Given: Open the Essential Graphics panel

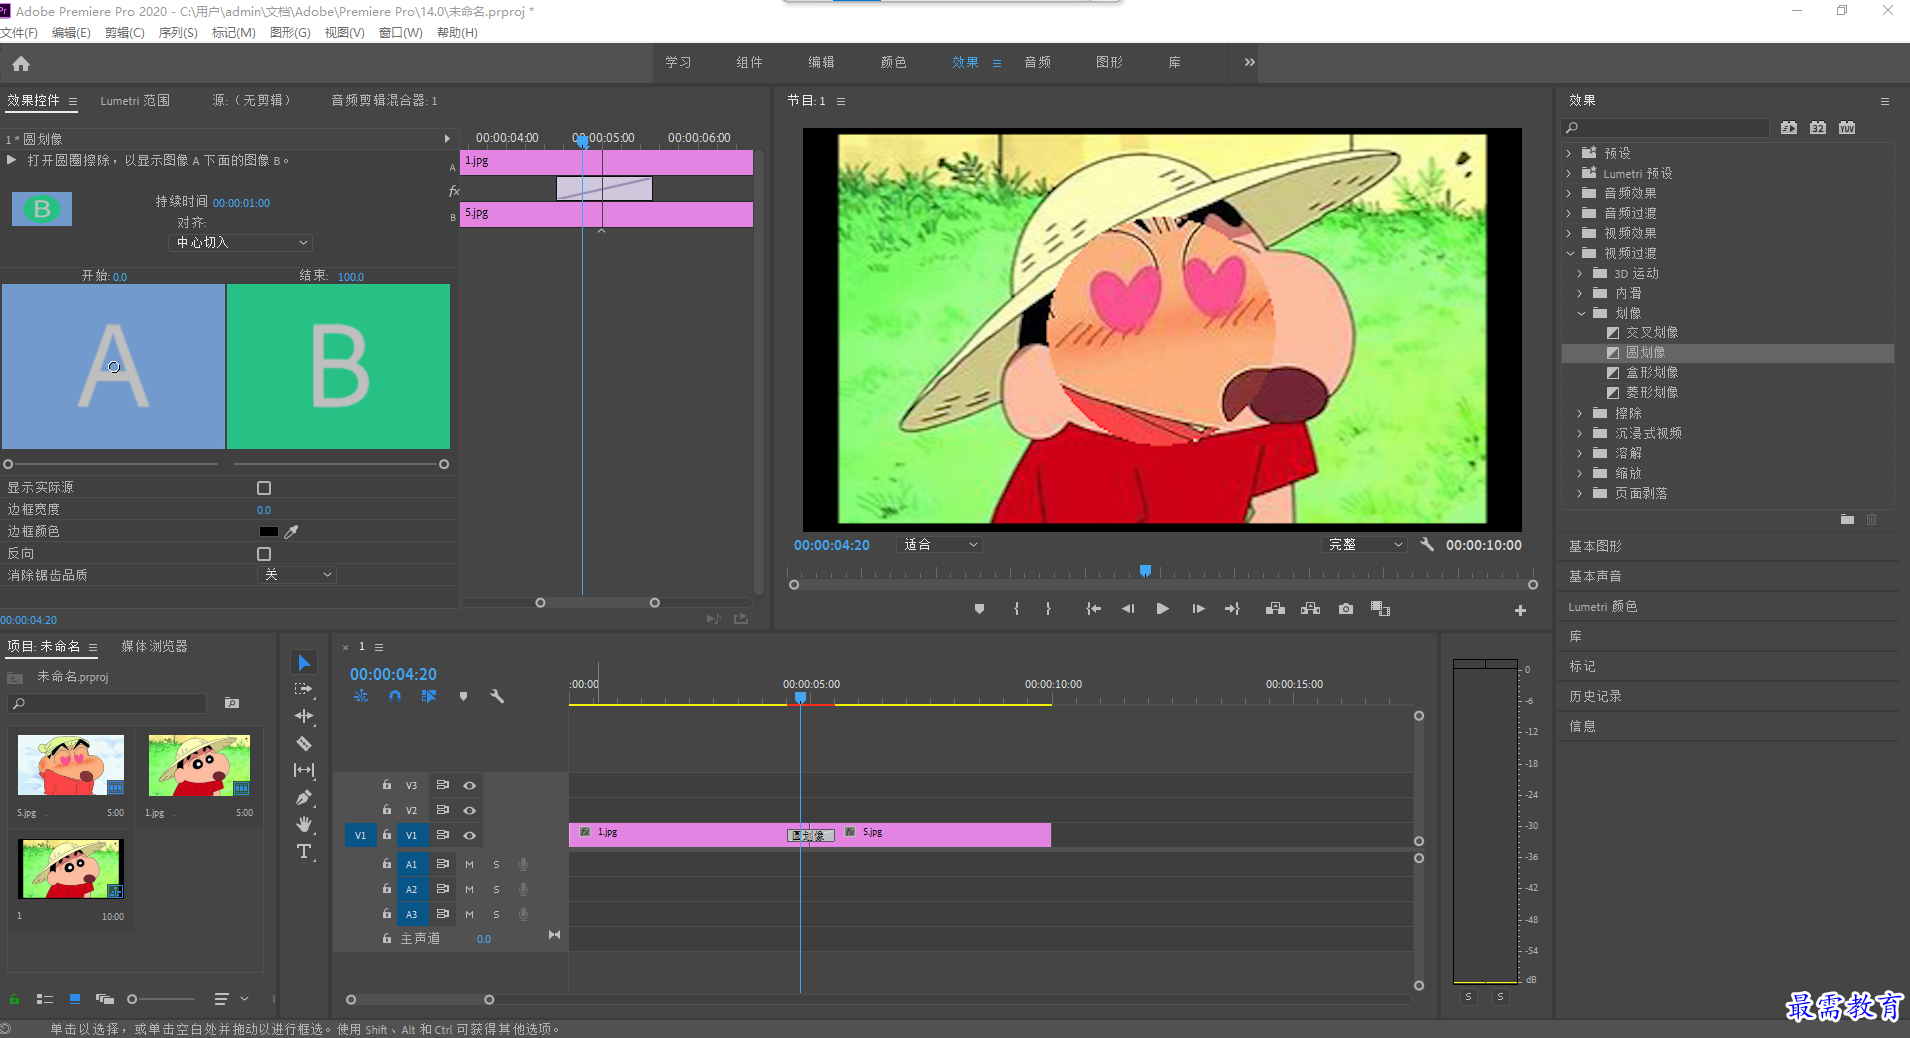Looking at the screenshot, I should click(x=1595, y=546).
